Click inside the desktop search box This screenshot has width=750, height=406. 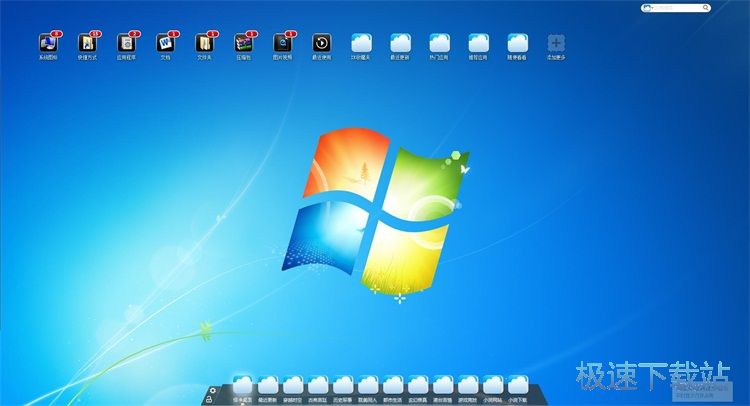(x=678, y=8)
